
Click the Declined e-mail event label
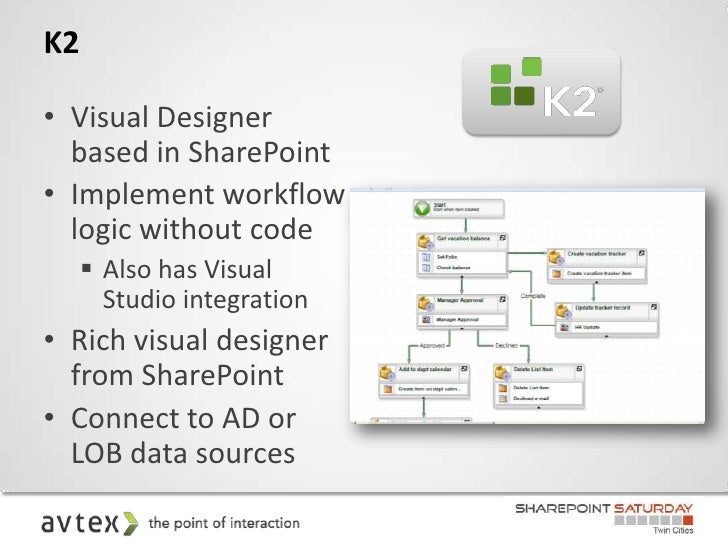(x=531, y=398)
